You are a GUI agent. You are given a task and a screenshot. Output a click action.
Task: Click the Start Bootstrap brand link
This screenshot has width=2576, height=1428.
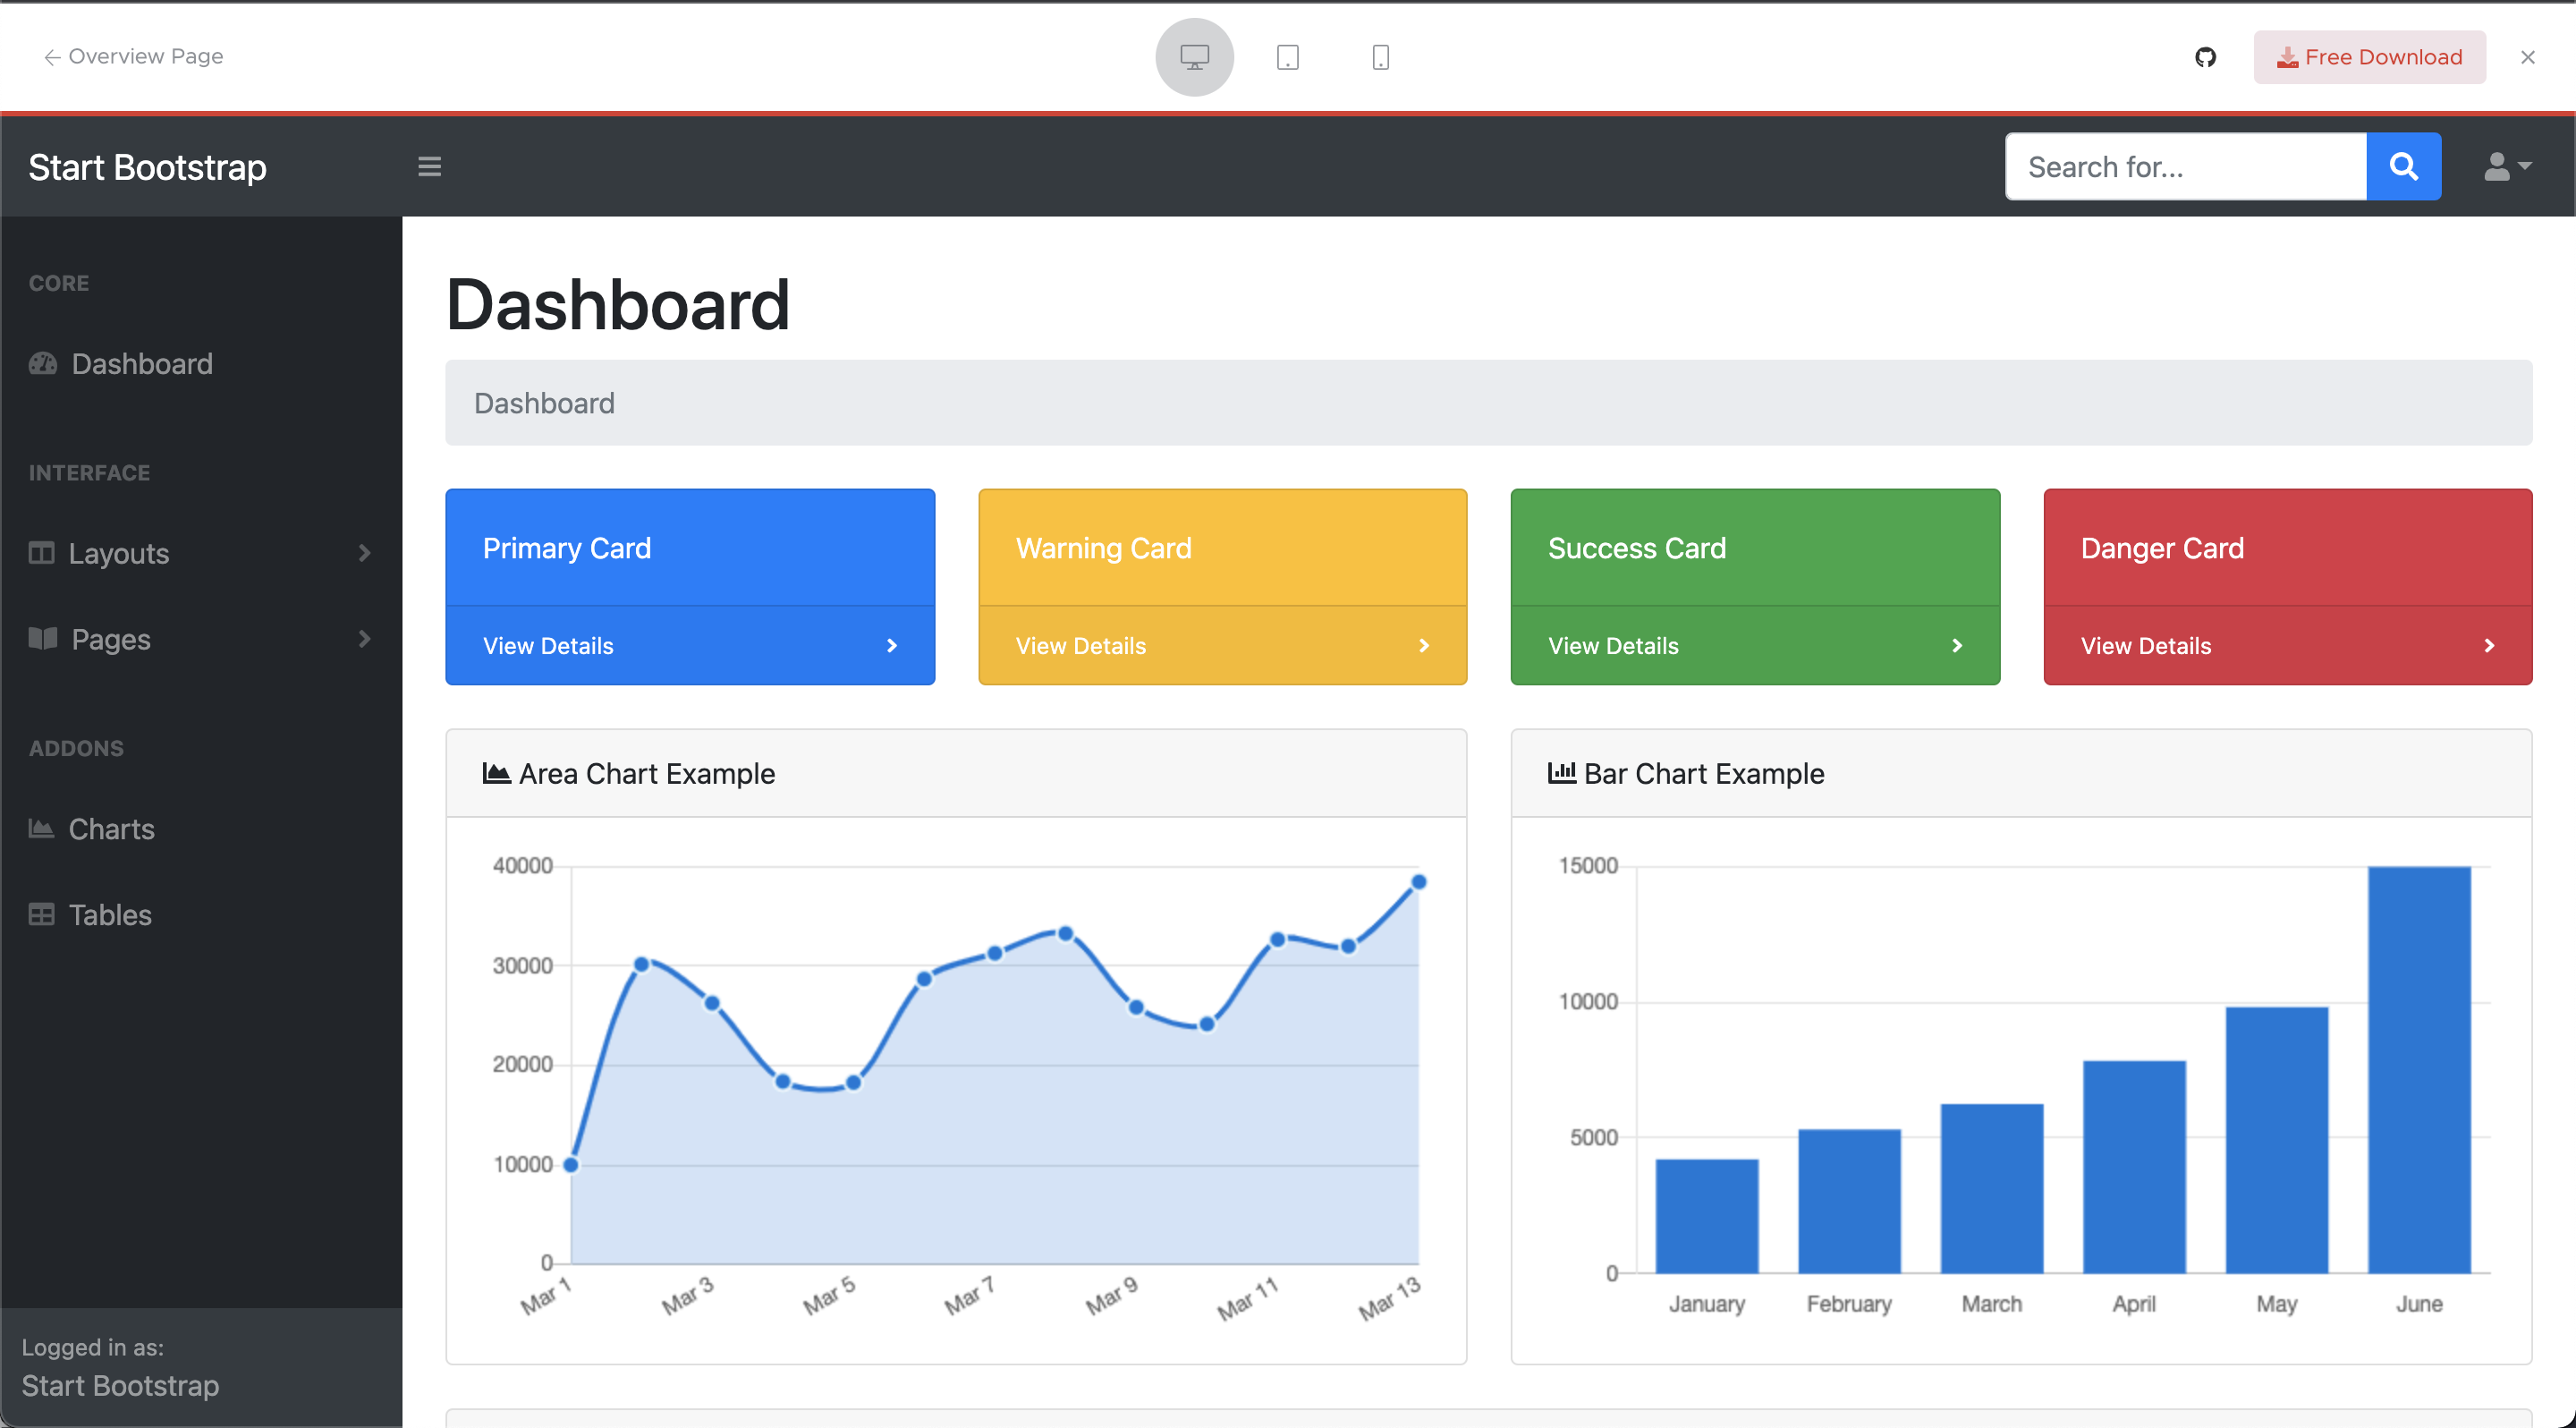tap(147, 167)
